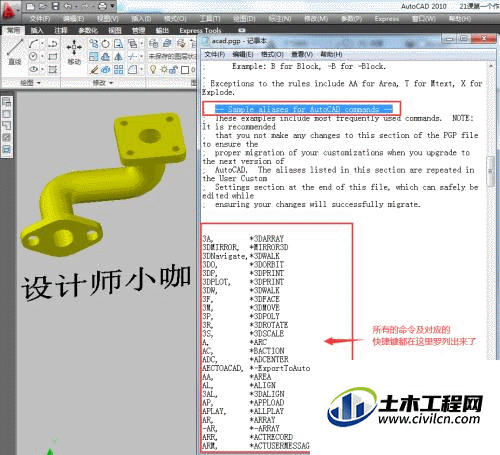Click the Plot printer icon in quick access toolbar
The image size is (500, 455).
[102, 6]
